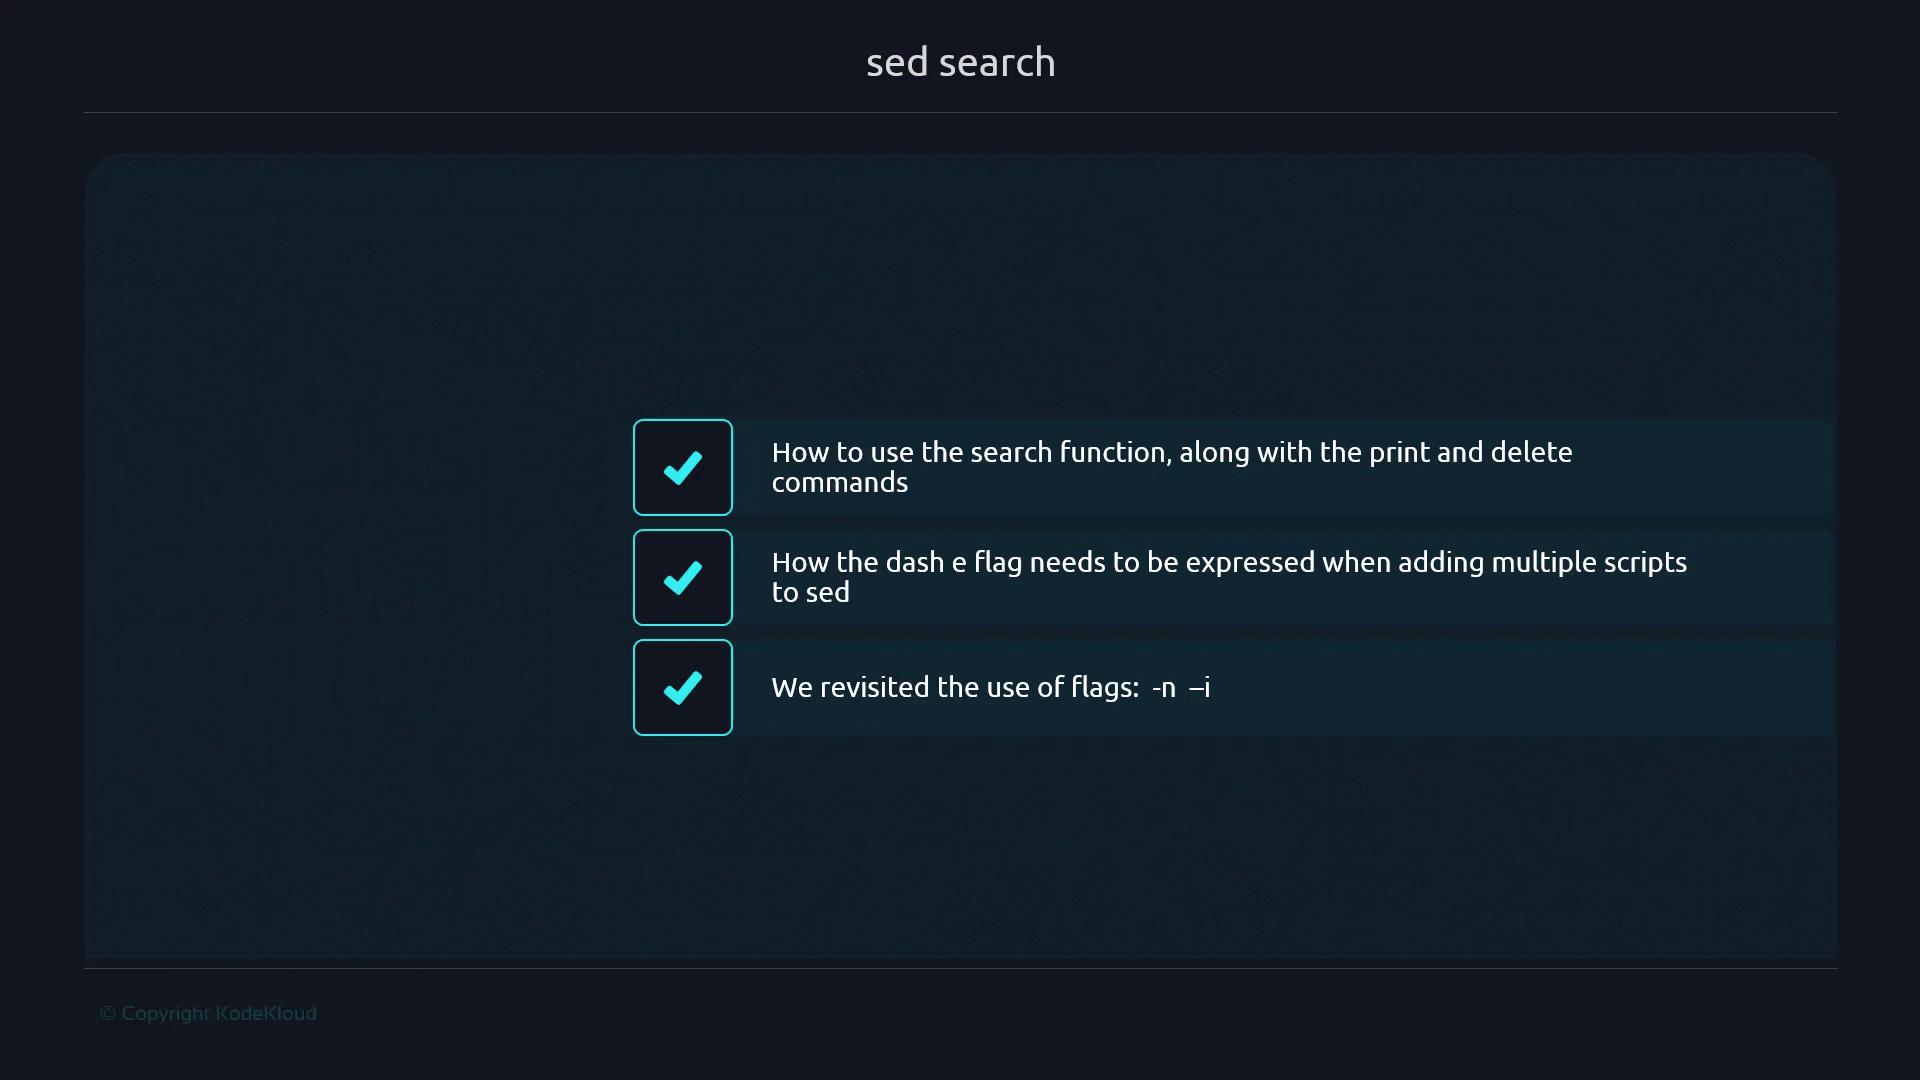Click the word "commands" in the first bullet

click(x=839, y=482)
